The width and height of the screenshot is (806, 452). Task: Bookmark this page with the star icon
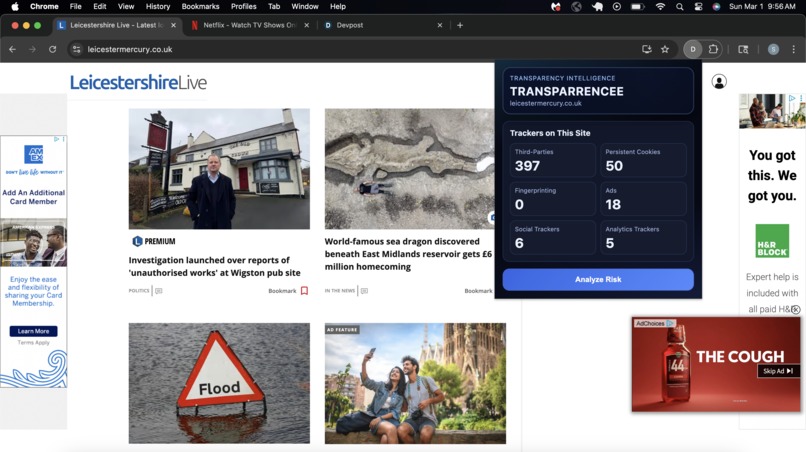665,49
